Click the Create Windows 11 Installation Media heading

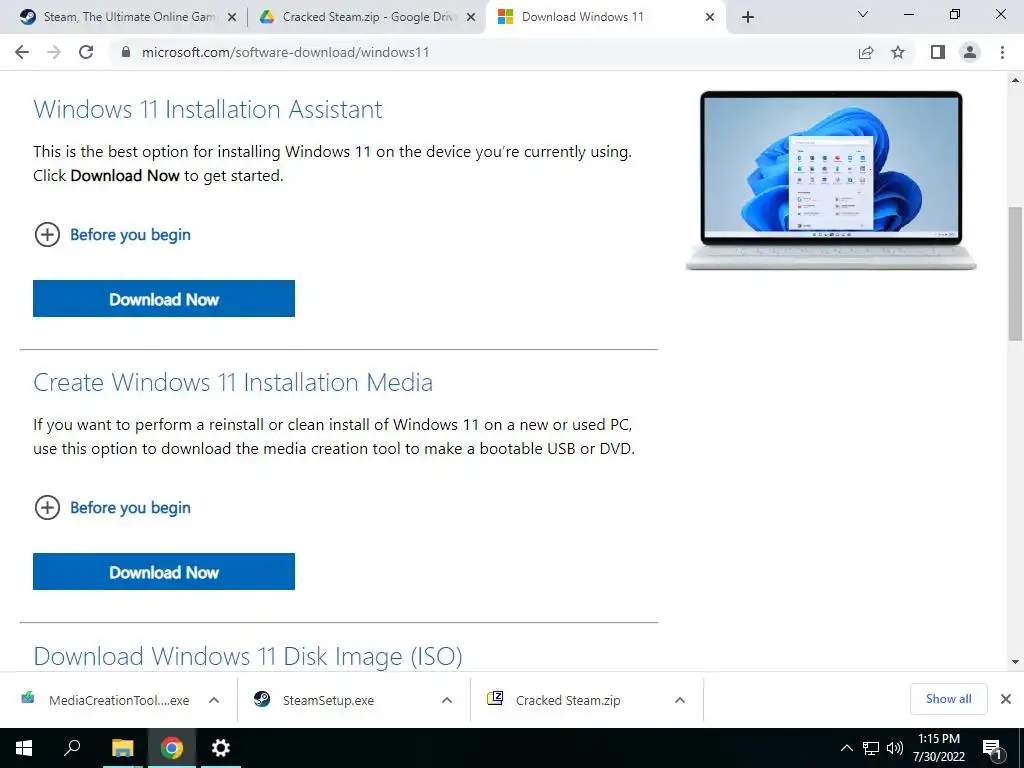[x=233, y=382]
